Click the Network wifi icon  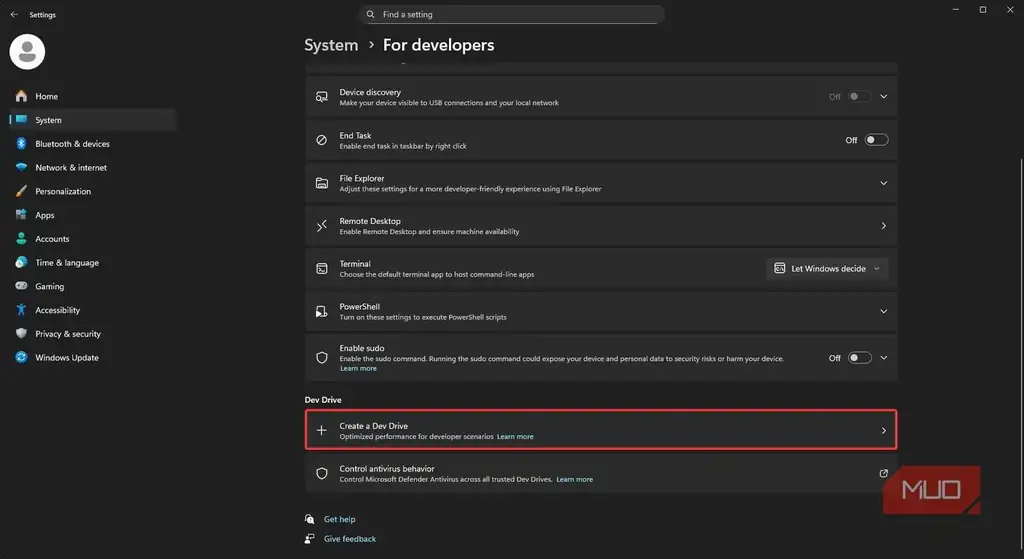tap(22, 167)
